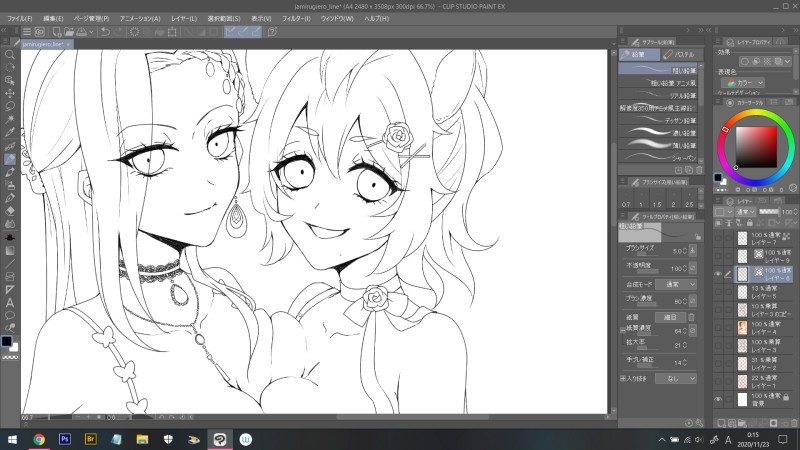Select the Eraser tool

pos(10,211)
